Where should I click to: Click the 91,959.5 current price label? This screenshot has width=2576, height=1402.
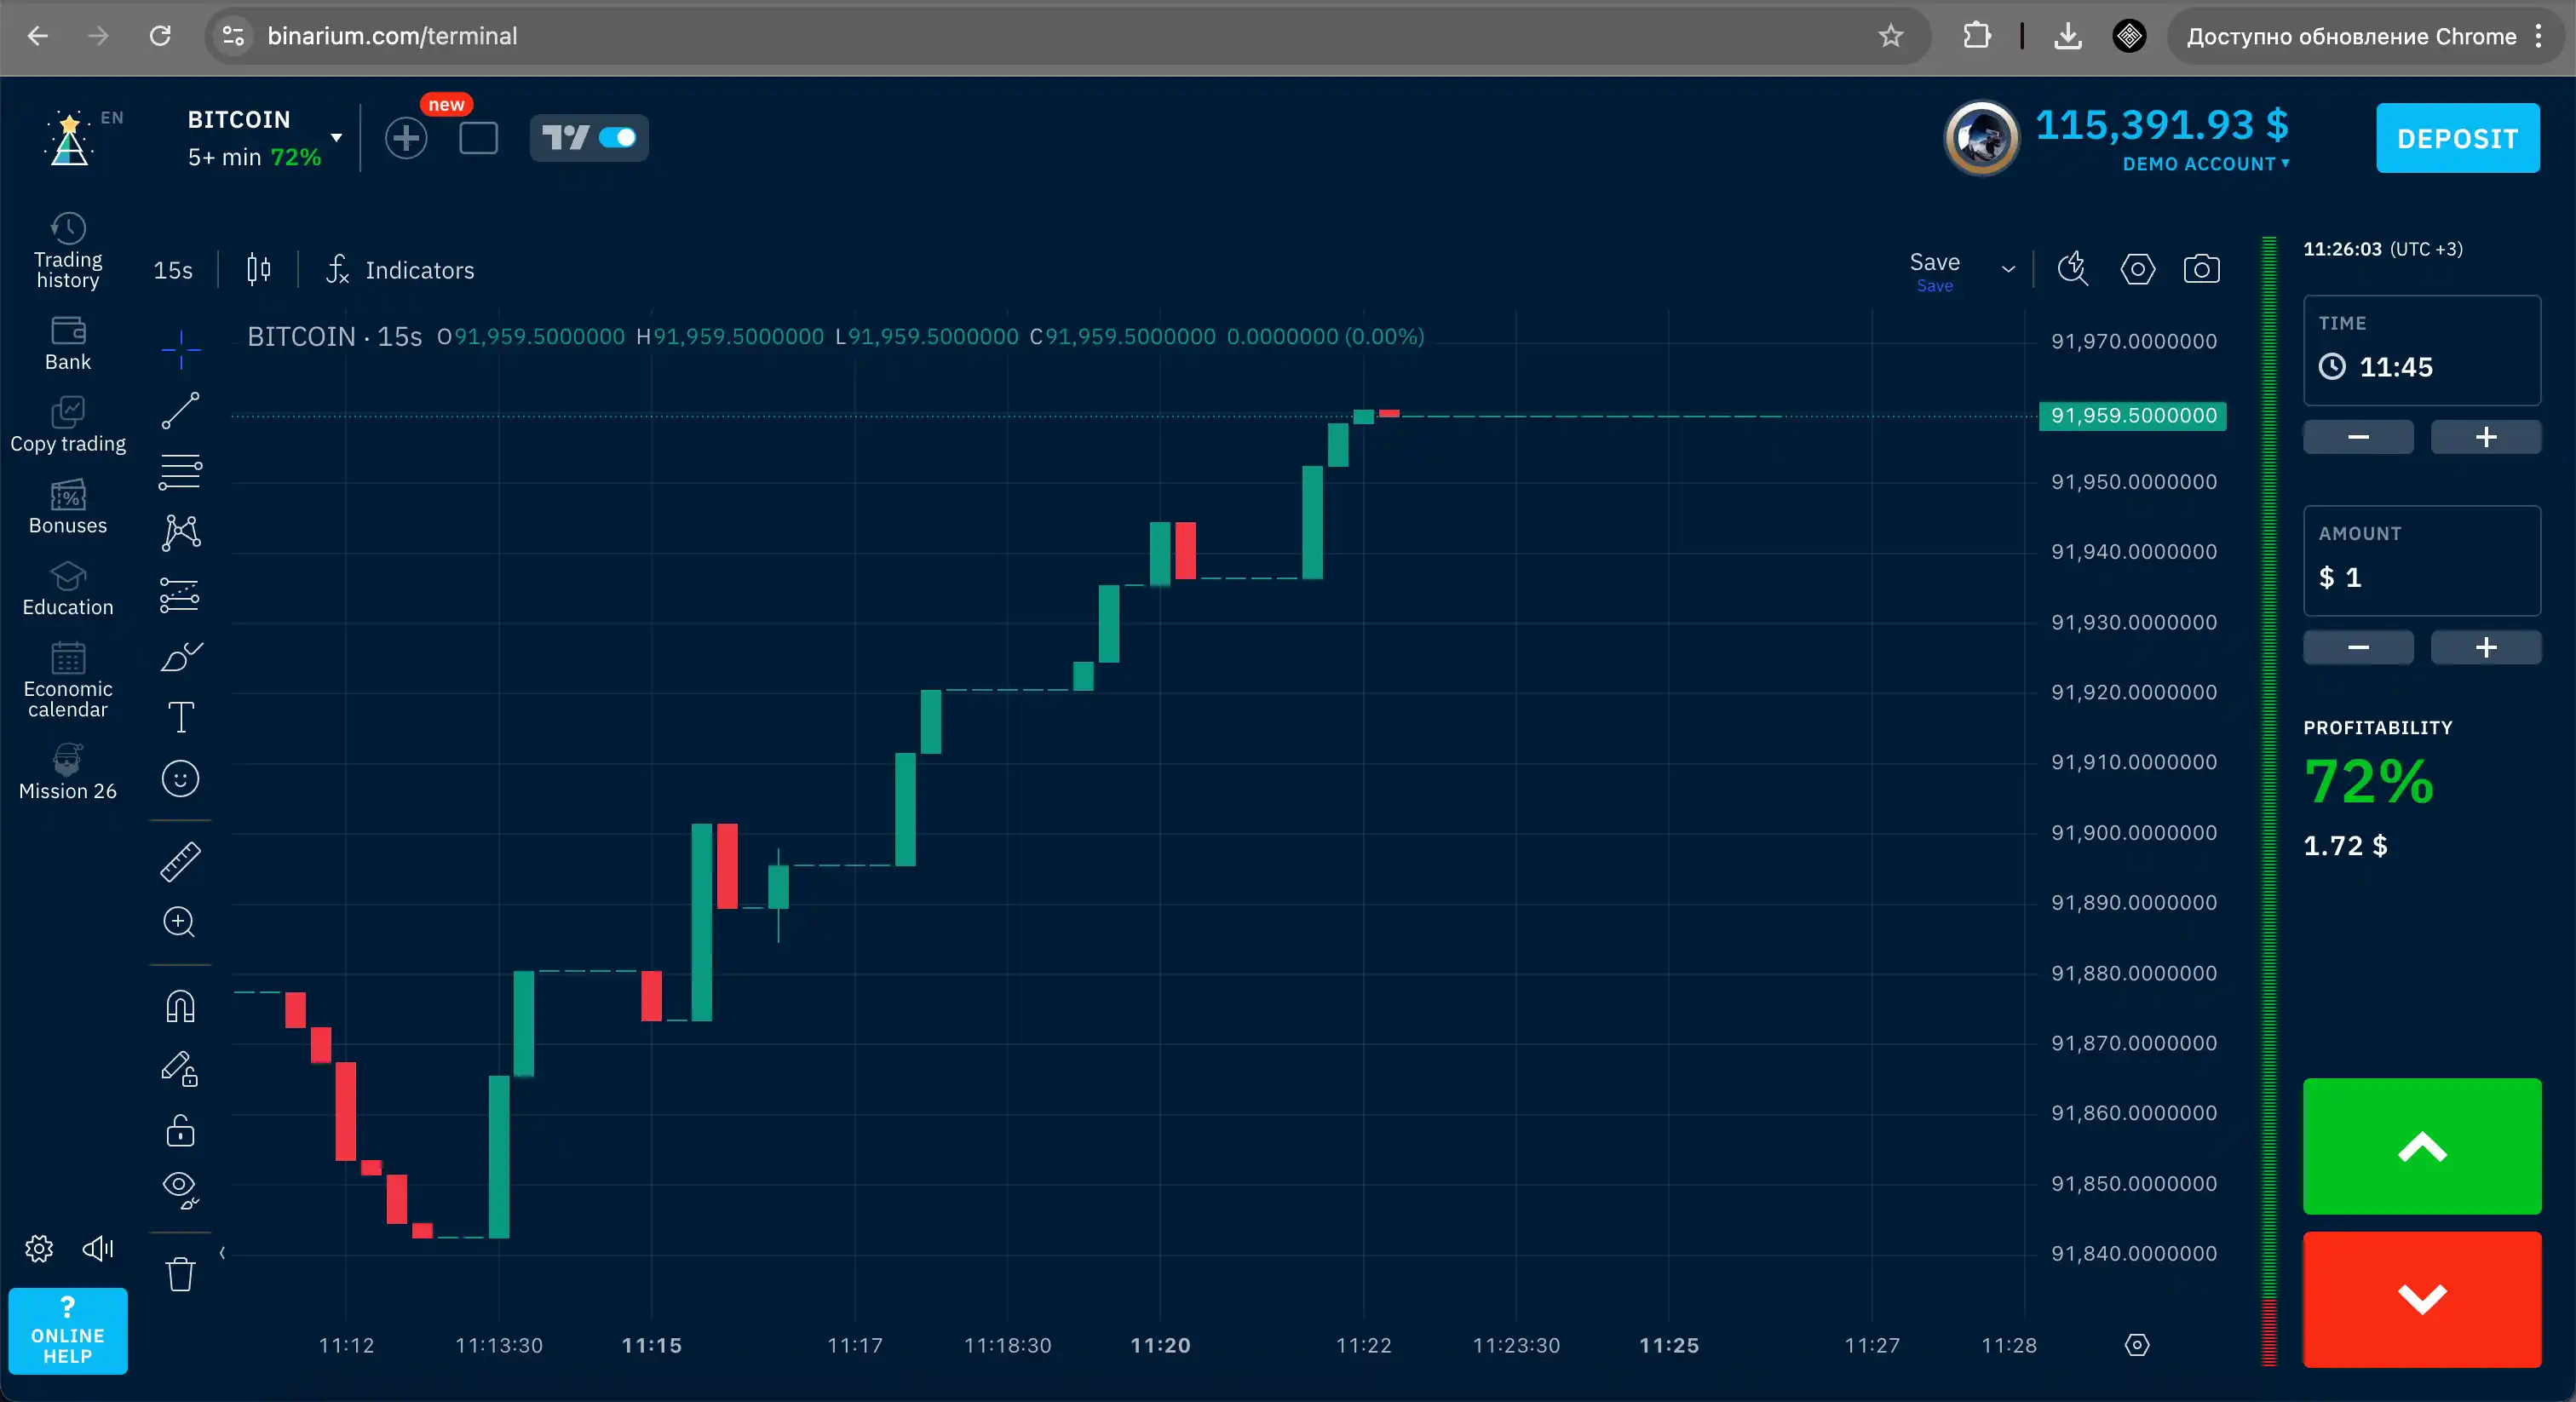[2132, 415]
